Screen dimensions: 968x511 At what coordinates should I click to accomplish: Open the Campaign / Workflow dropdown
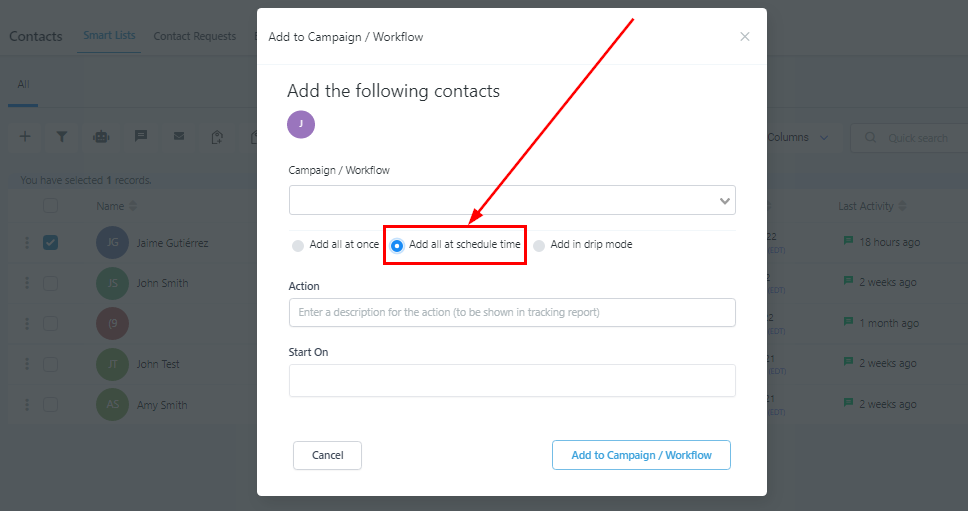click(x=512, y=200)
